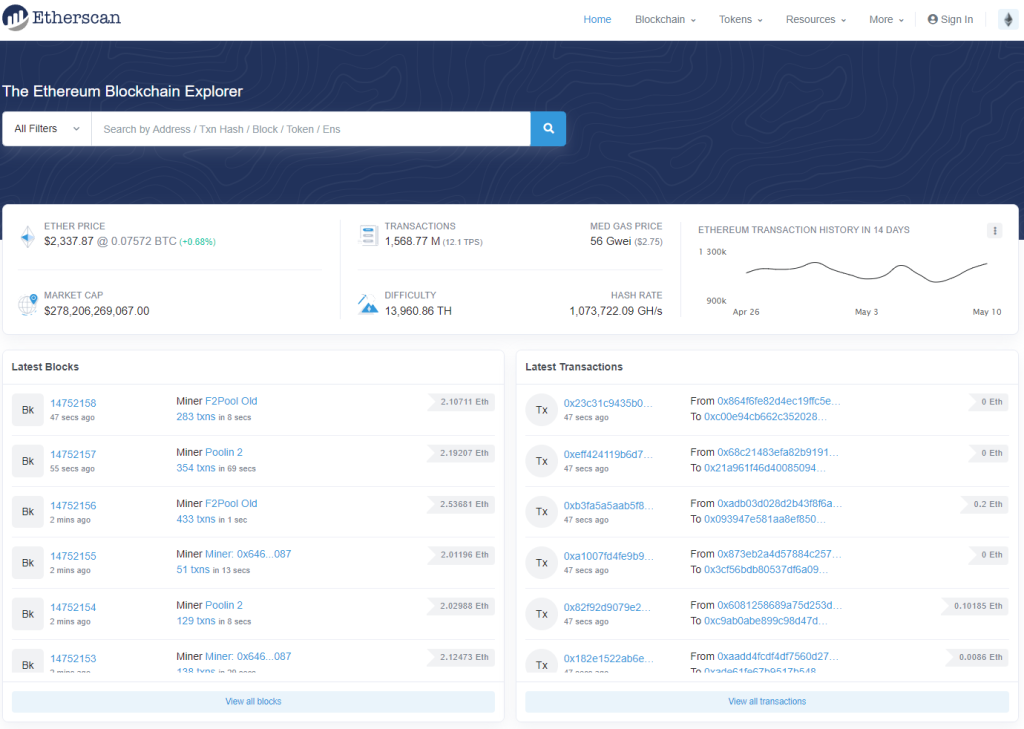
Task: Click the 1,568.77 M transactions value
Action: click(412, 242)
